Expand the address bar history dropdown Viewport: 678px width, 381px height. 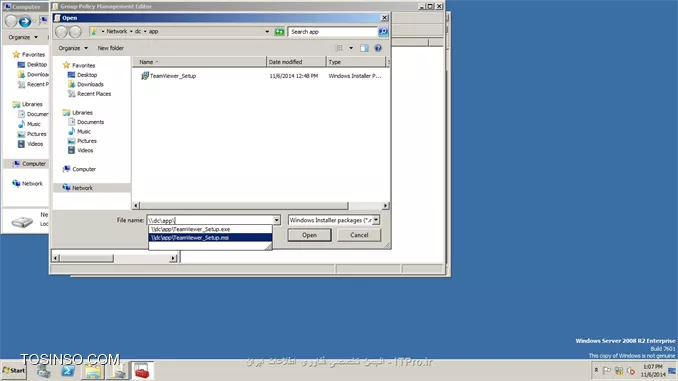(x=267, y=32)
